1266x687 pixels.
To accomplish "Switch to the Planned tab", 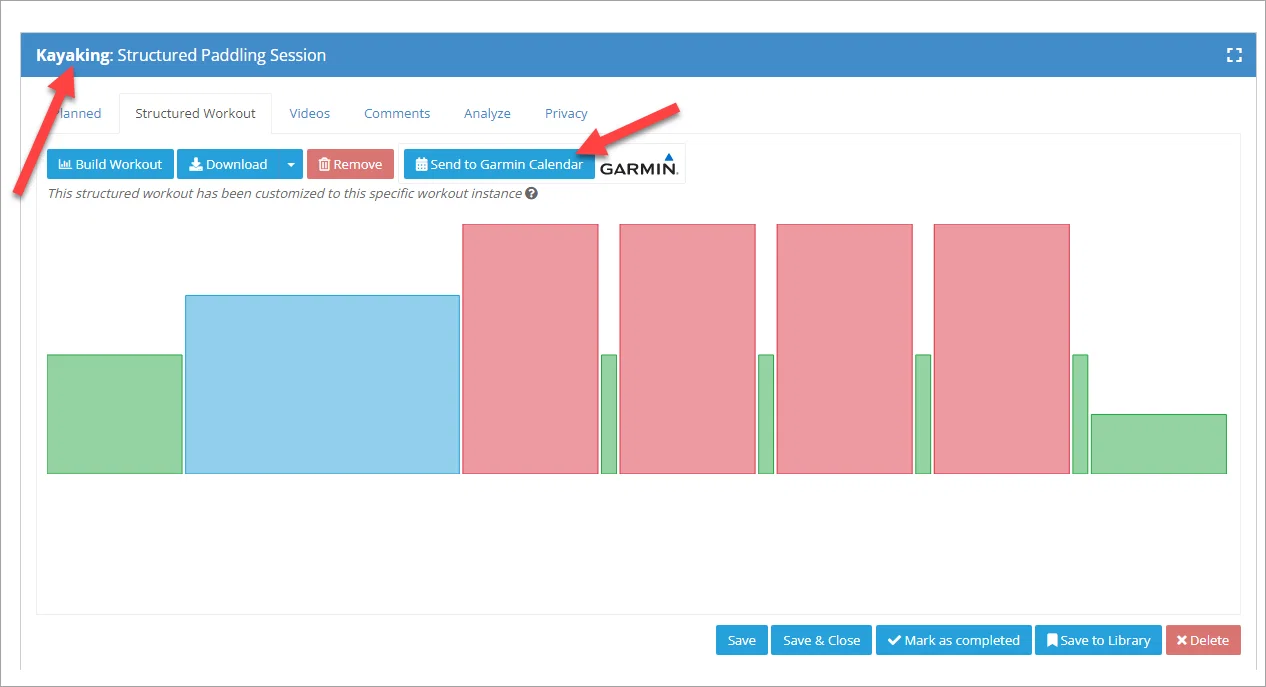I will pyautogui.click(x=78, y=113).
